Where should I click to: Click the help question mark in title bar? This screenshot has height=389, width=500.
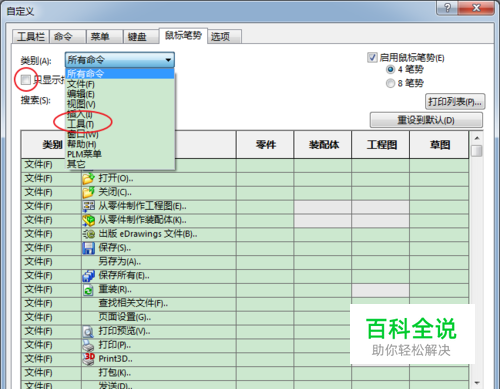(447, 7)
